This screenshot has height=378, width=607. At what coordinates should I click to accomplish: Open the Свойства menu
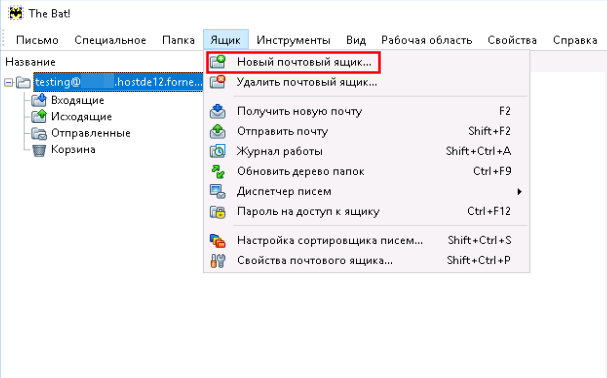512,40
